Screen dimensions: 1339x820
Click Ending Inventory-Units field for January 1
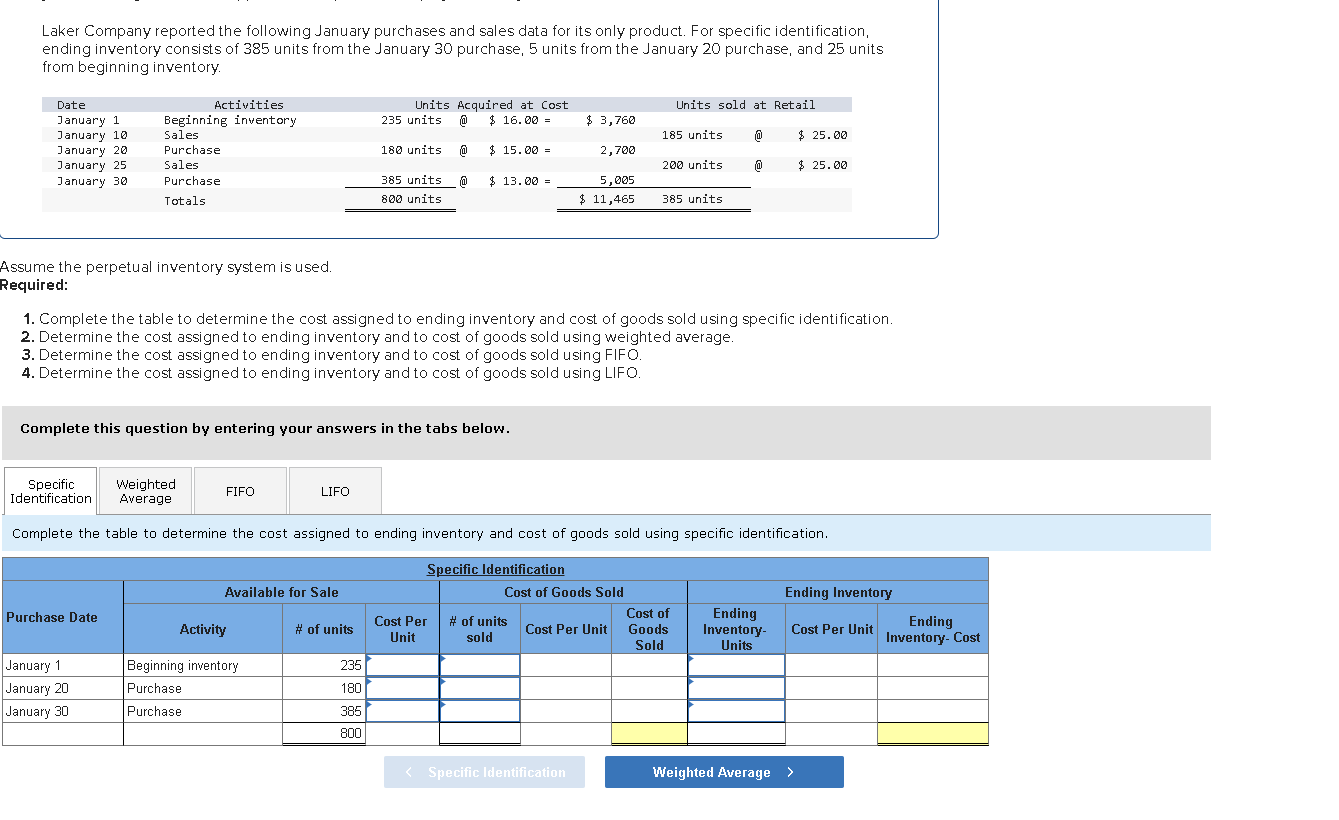(737, 664)
